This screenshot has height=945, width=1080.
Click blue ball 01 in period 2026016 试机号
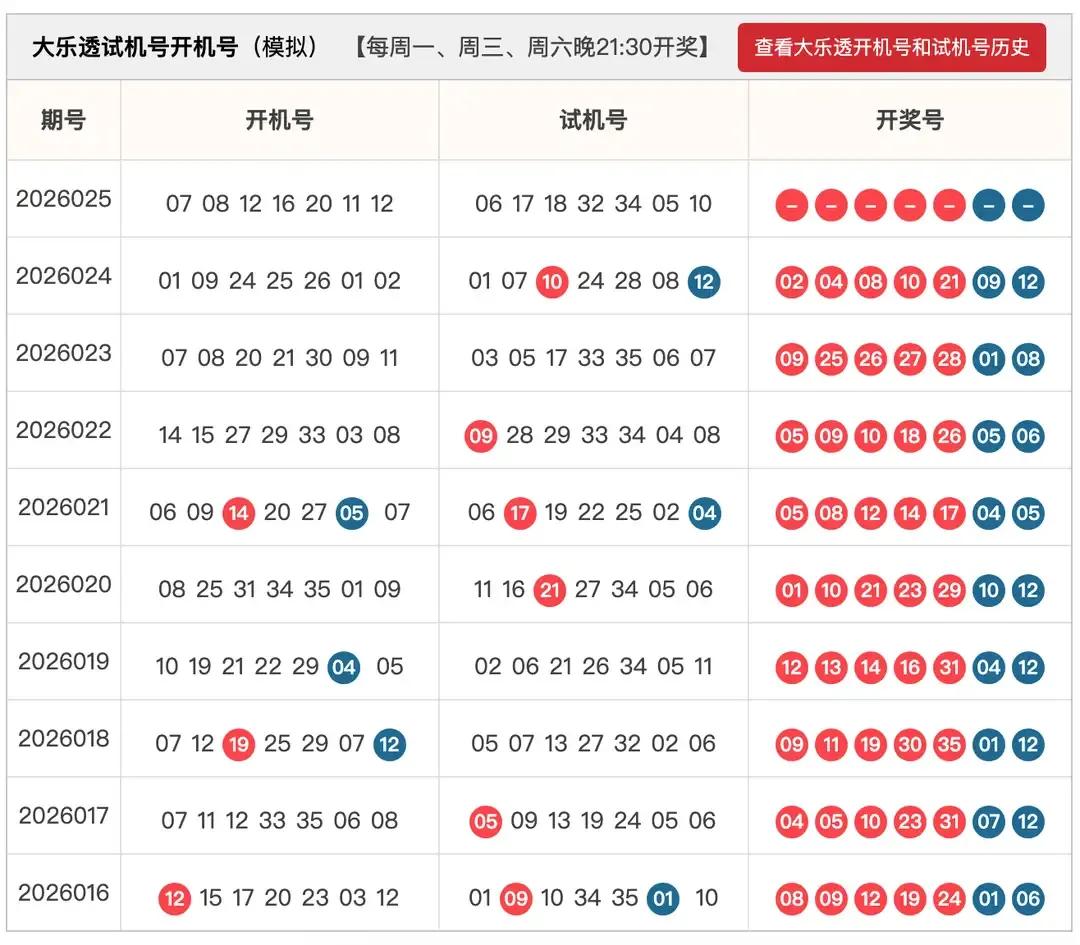tap(662, 898)
